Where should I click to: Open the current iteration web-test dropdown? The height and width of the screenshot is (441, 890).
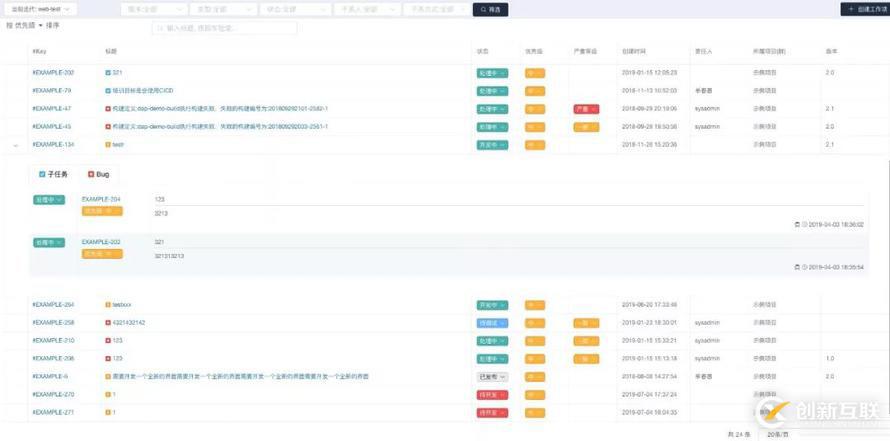tap(41, 9)
